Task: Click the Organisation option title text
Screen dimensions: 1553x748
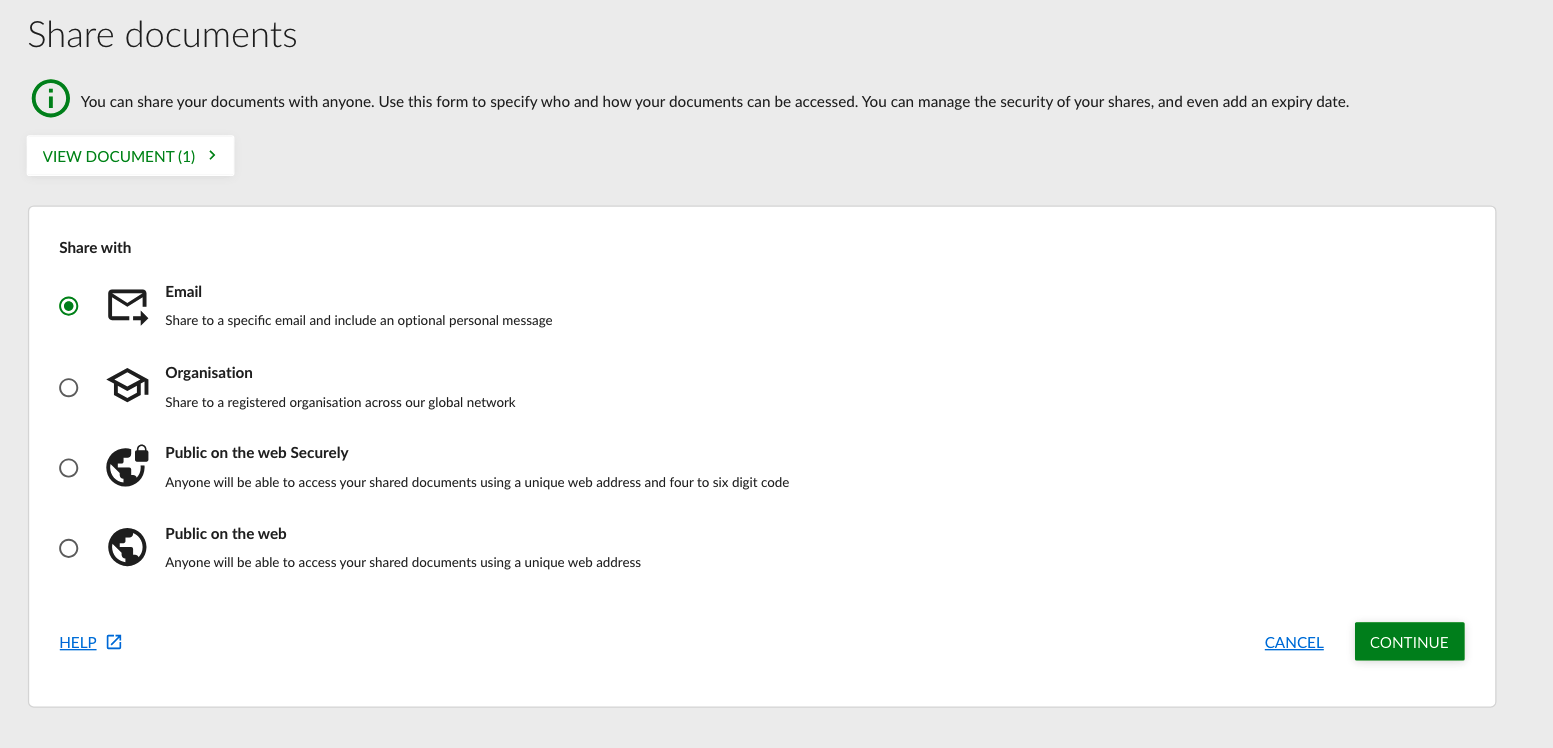Action: tap(209, 373)
